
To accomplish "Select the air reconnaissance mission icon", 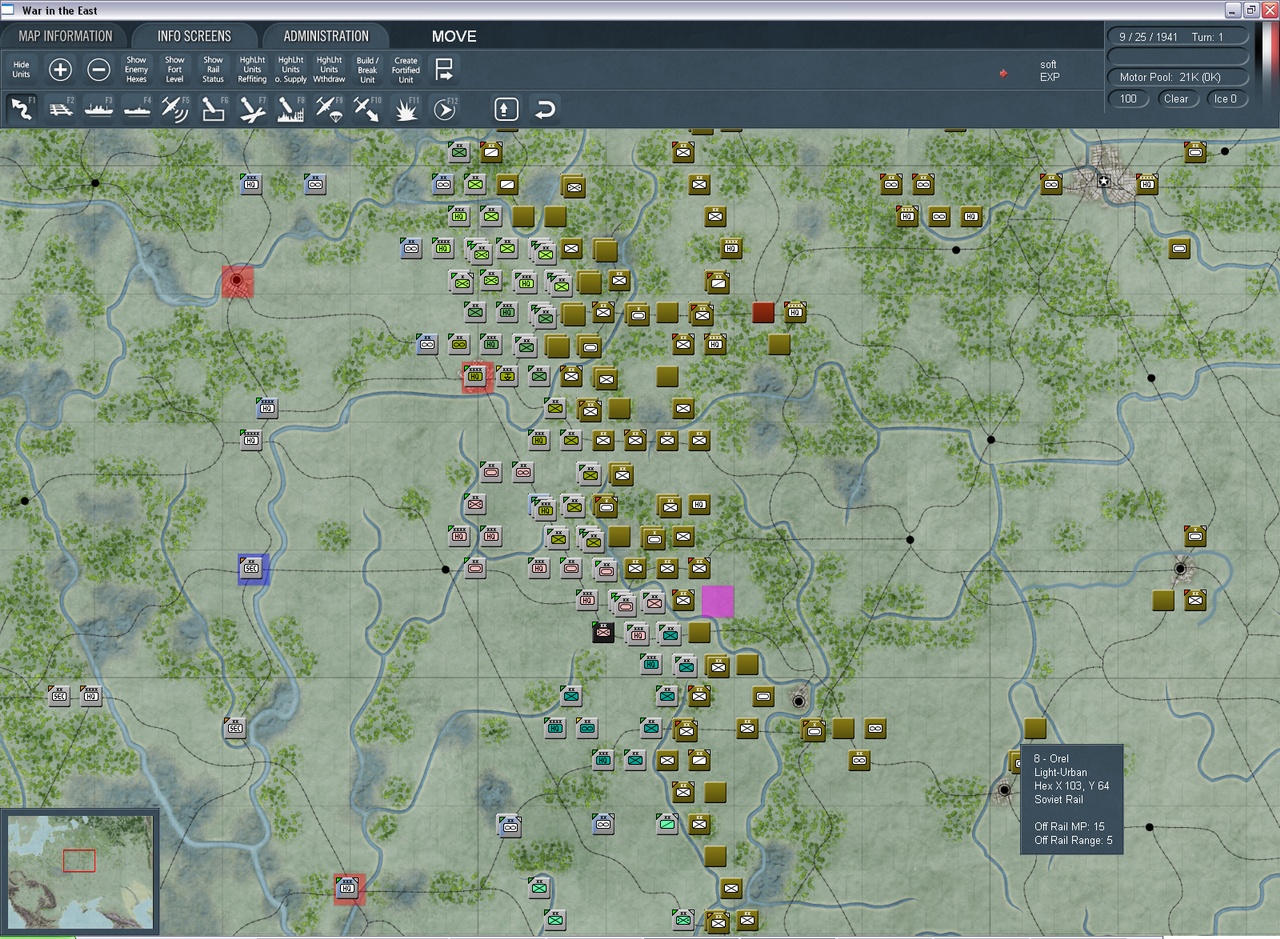I will pyautogui.click(x=175, y=108).
